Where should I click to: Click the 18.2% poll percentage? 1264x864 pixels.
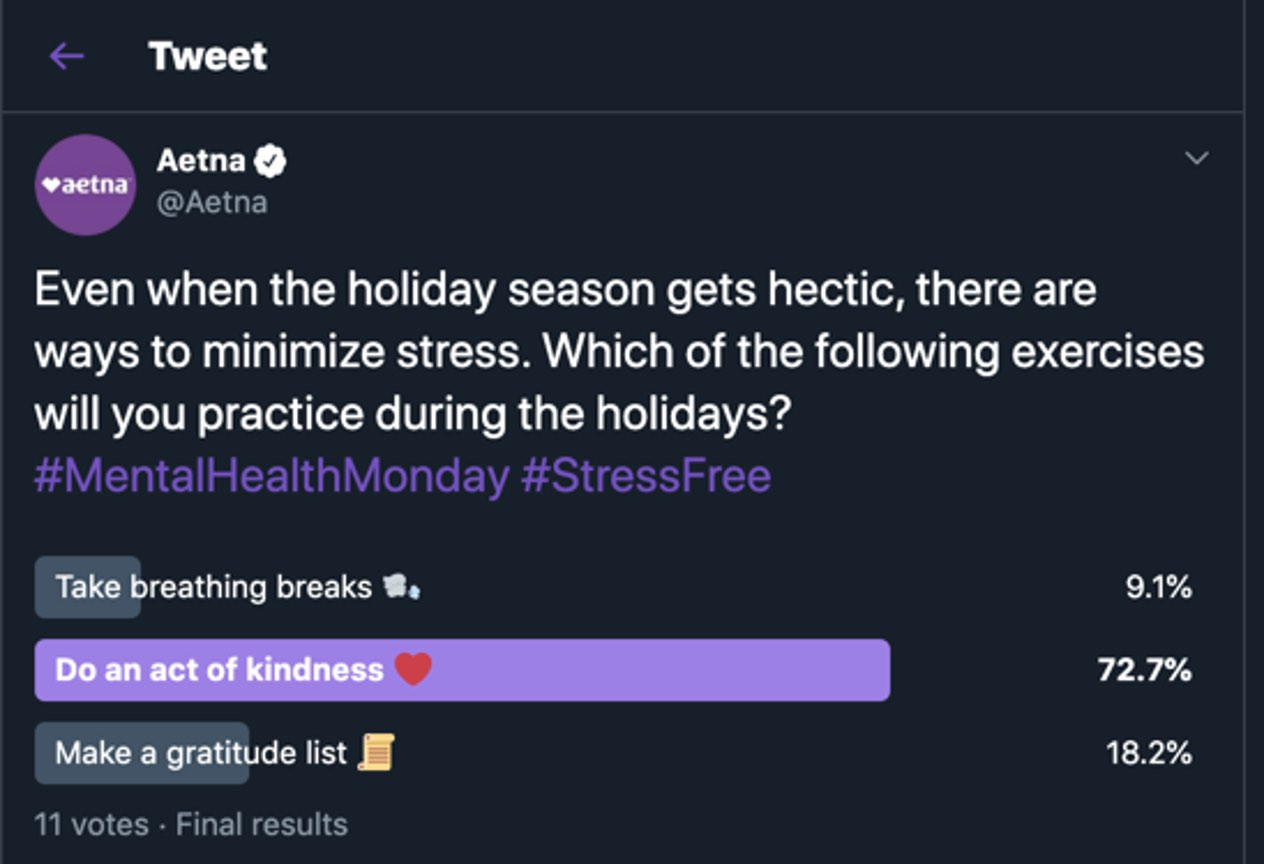click(x=1148, y=752)
